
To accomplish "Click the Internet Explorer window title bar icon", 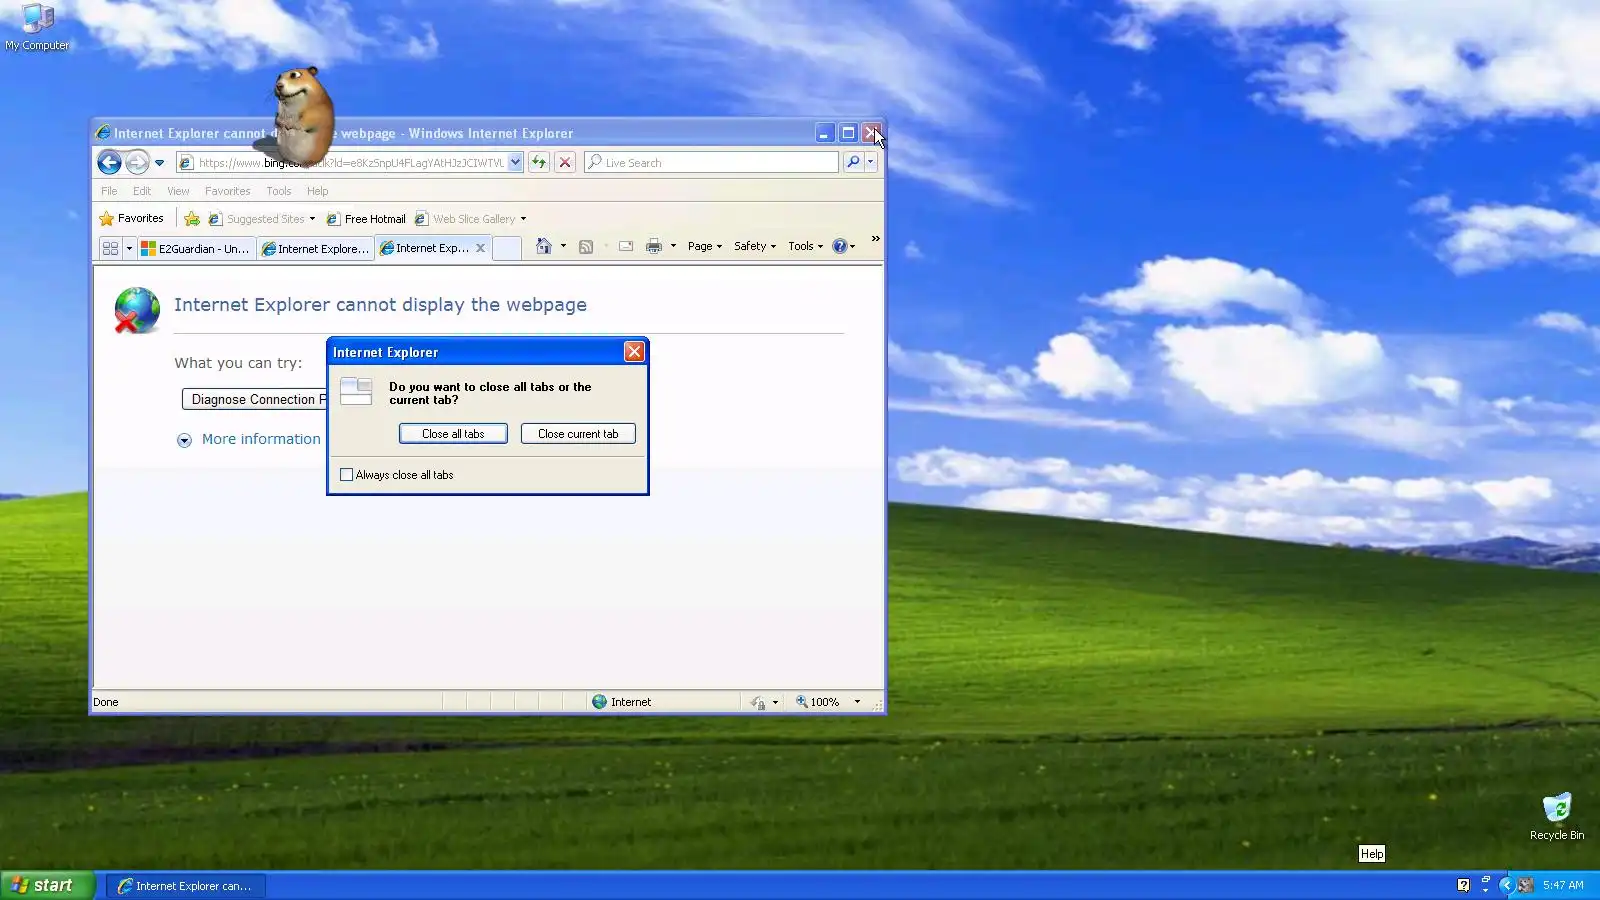I will tap(102, 133).
